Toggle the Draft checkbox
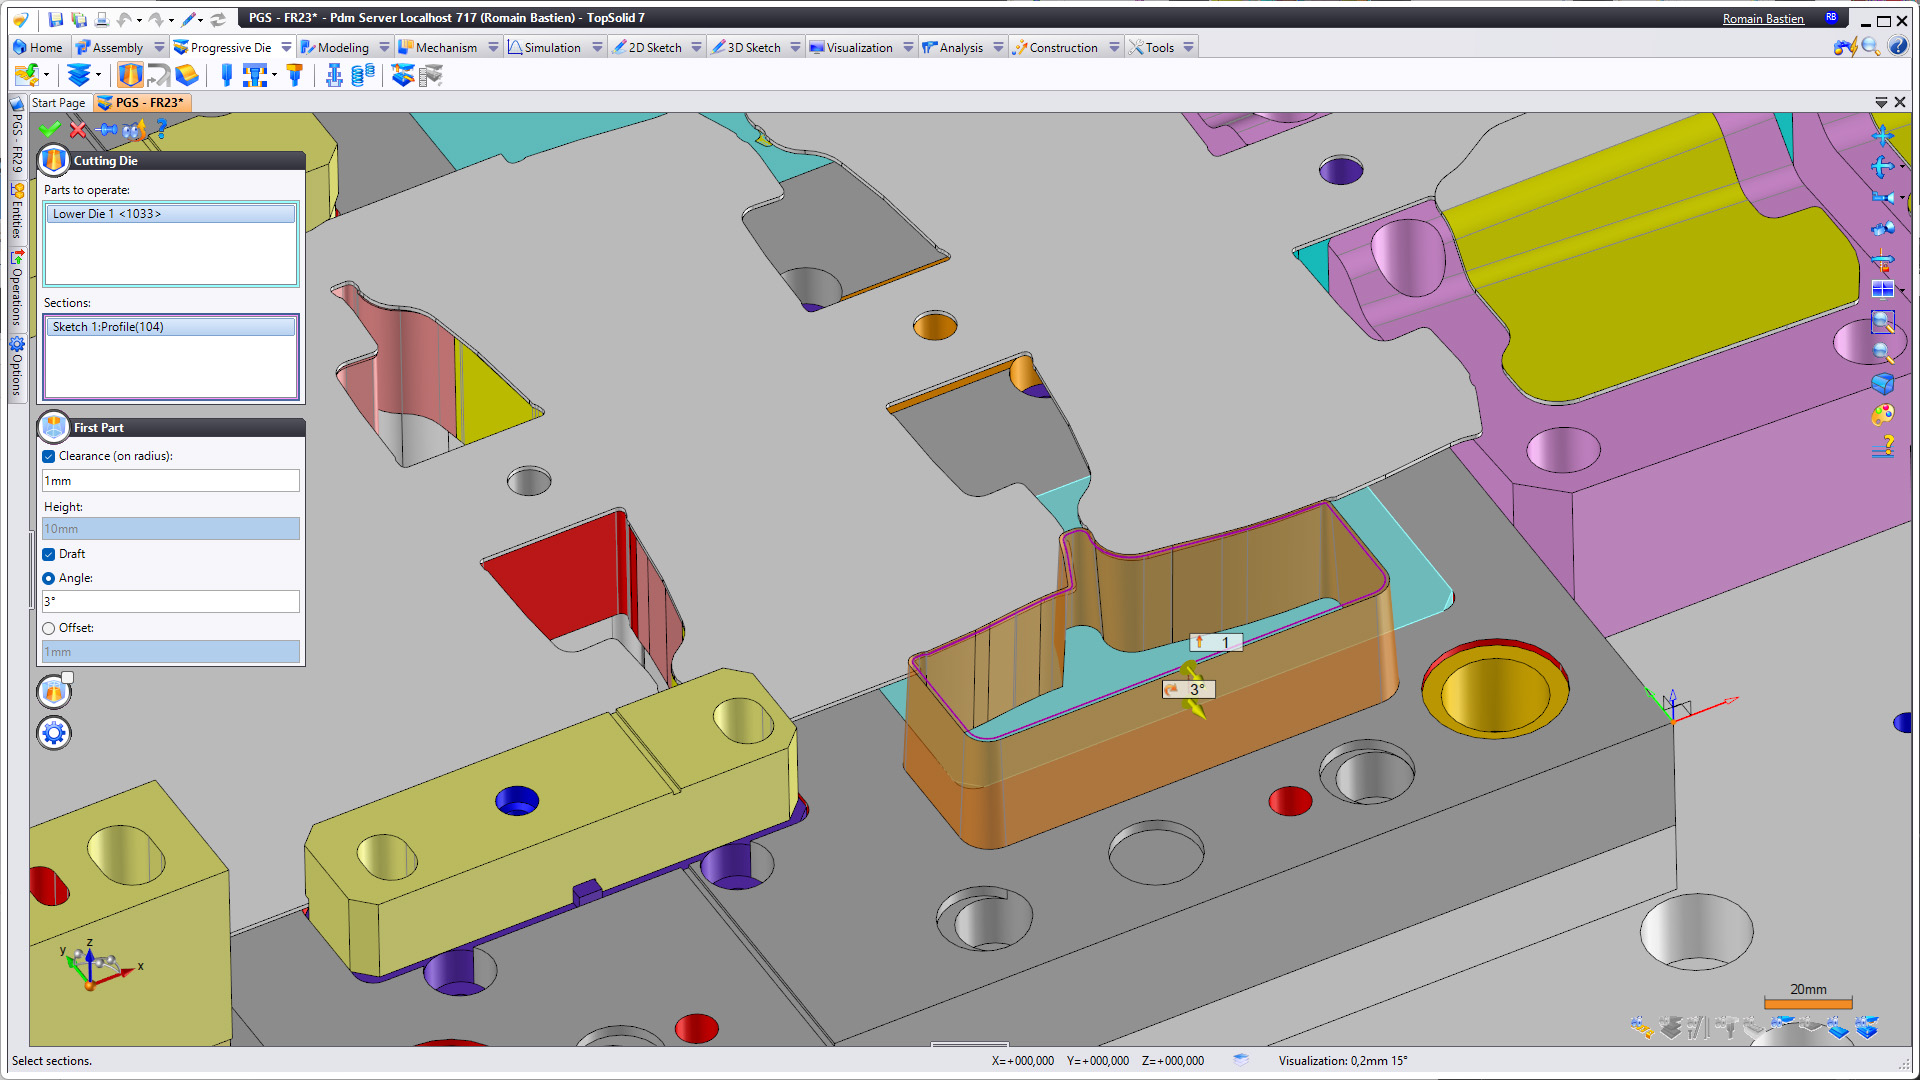The height and width of the screenshot is (1080, 1920). (x=49, y=554)
